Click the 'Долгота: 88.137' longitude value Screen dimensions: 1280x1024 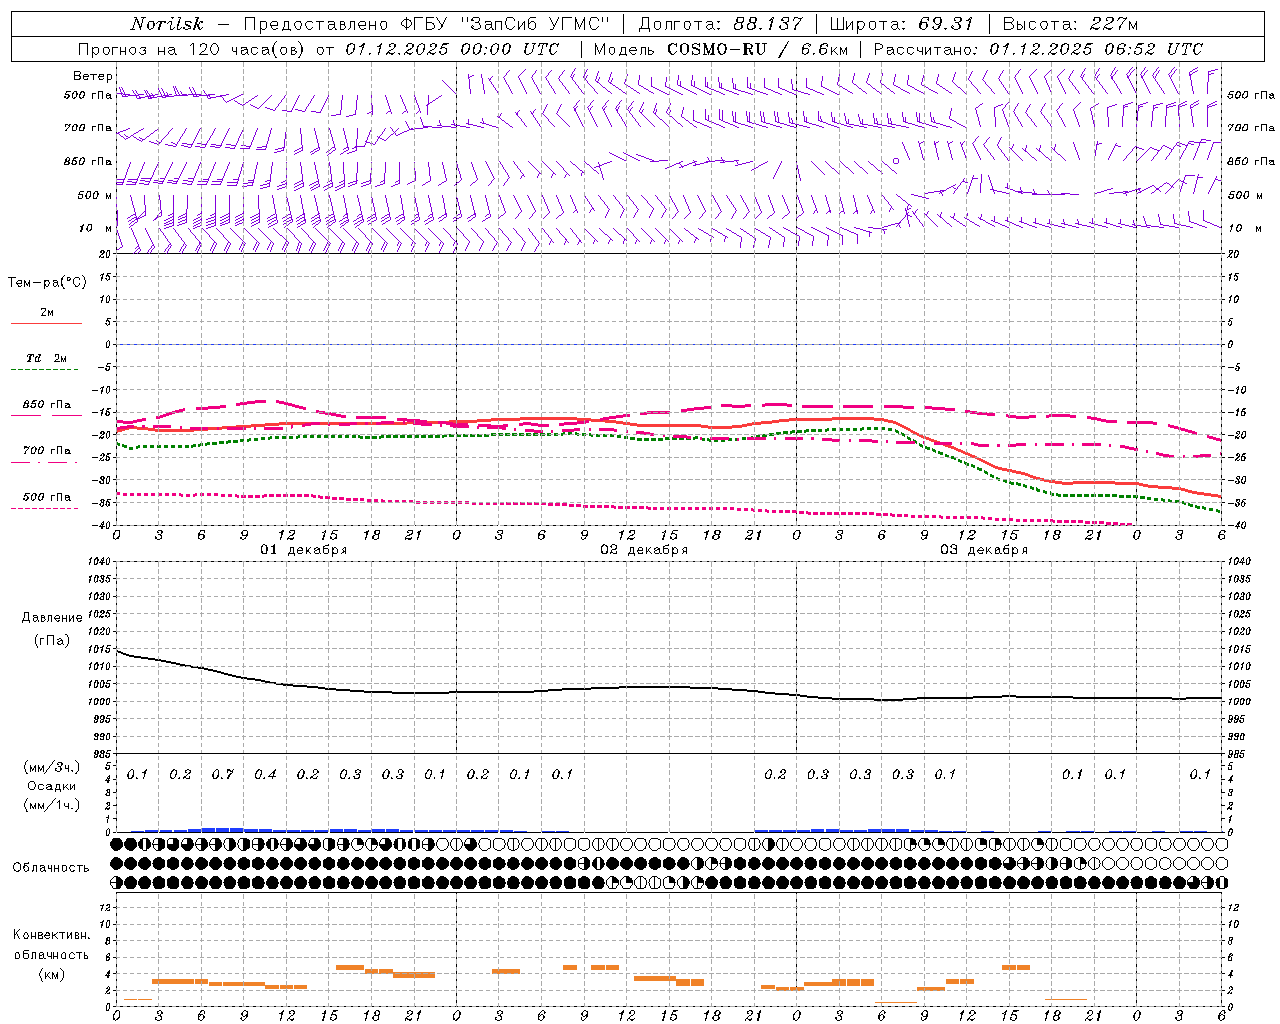coord(720,24)
